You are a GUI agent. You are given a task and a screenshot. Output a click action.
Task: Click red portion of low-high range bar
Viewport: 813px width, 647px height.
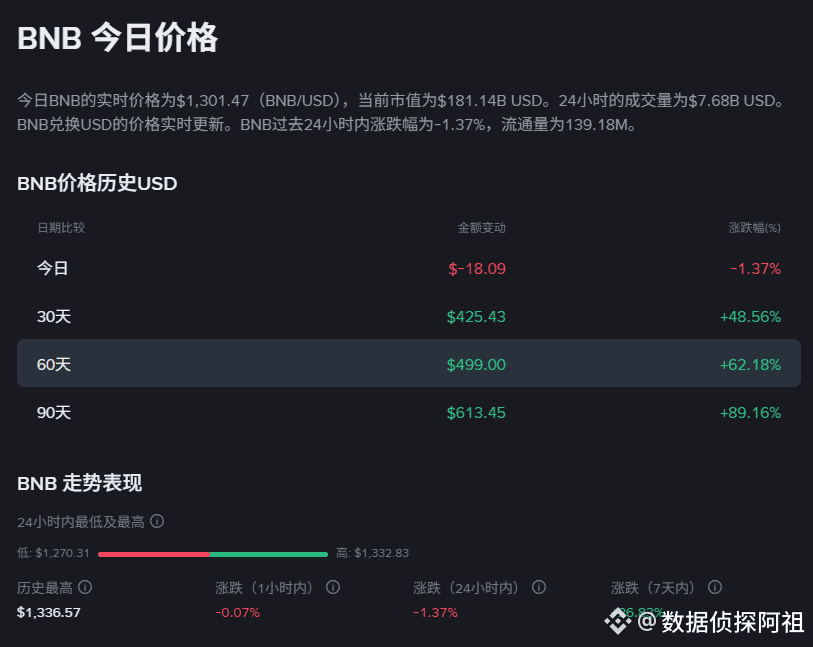[x=153, y=553]
